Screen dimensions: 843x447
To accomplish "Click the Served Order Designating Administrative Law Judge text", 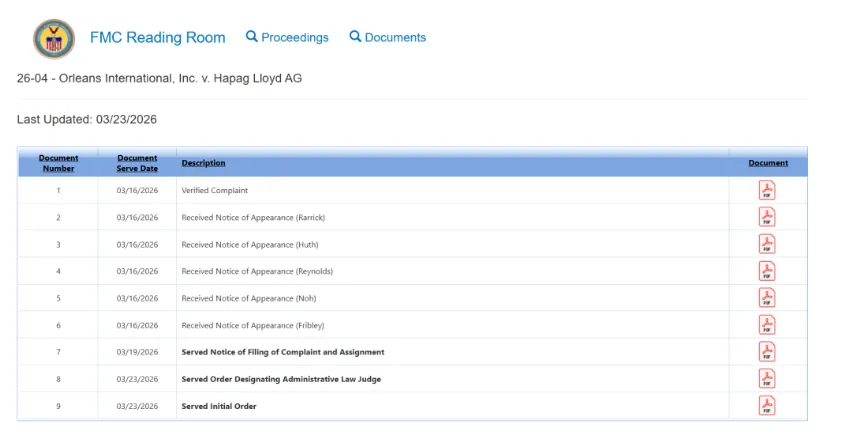I will 280,379.
